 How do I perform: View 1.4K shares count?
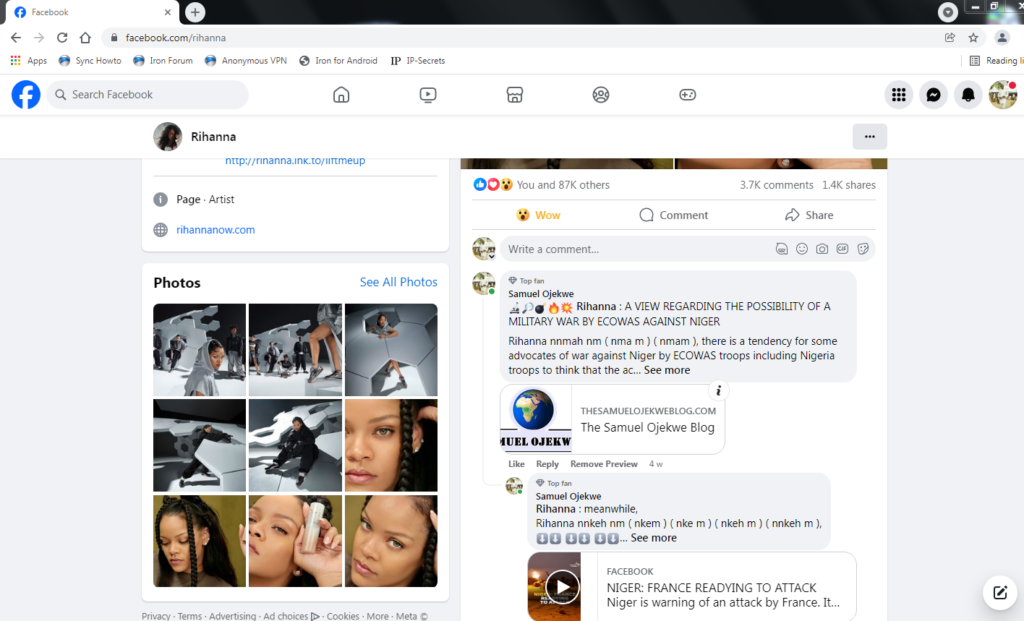[849, 185]
